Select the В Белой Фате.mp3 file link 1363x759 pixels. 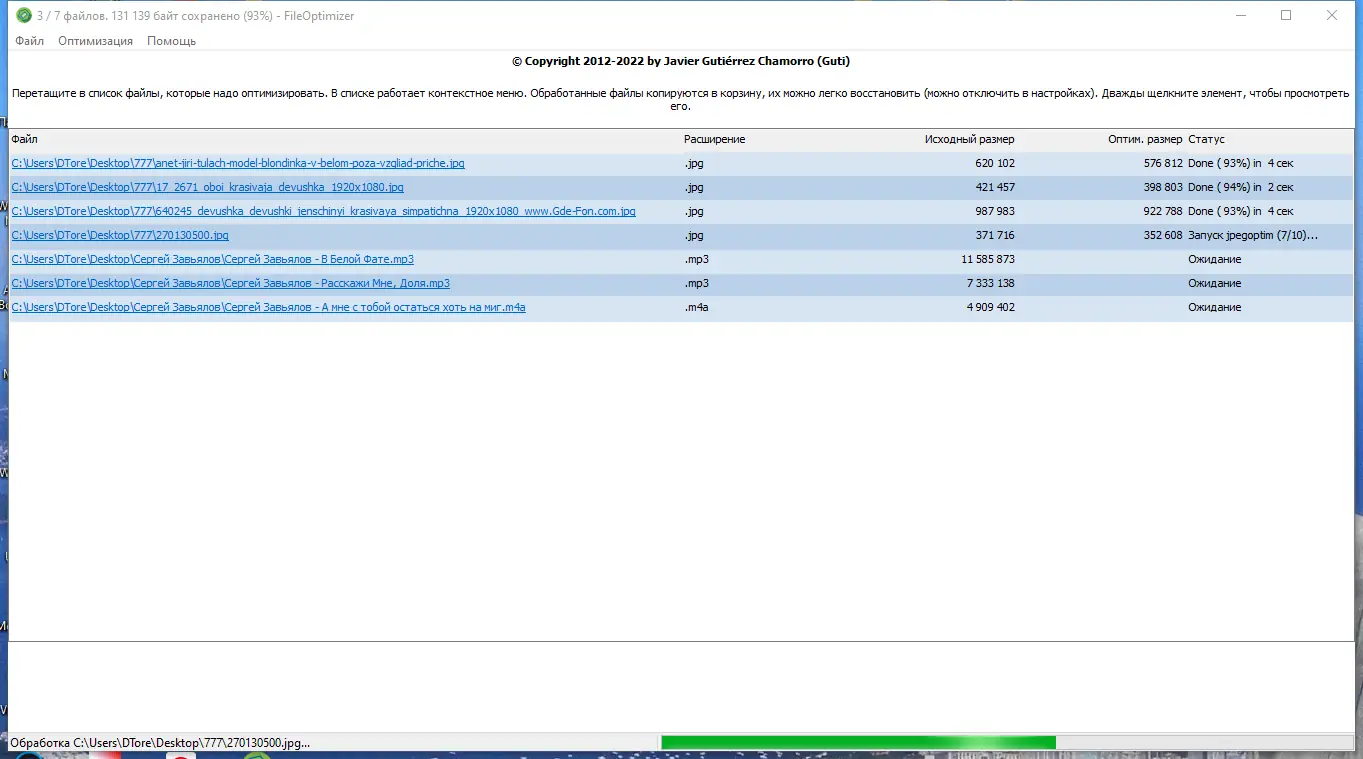tap(212, 259)
